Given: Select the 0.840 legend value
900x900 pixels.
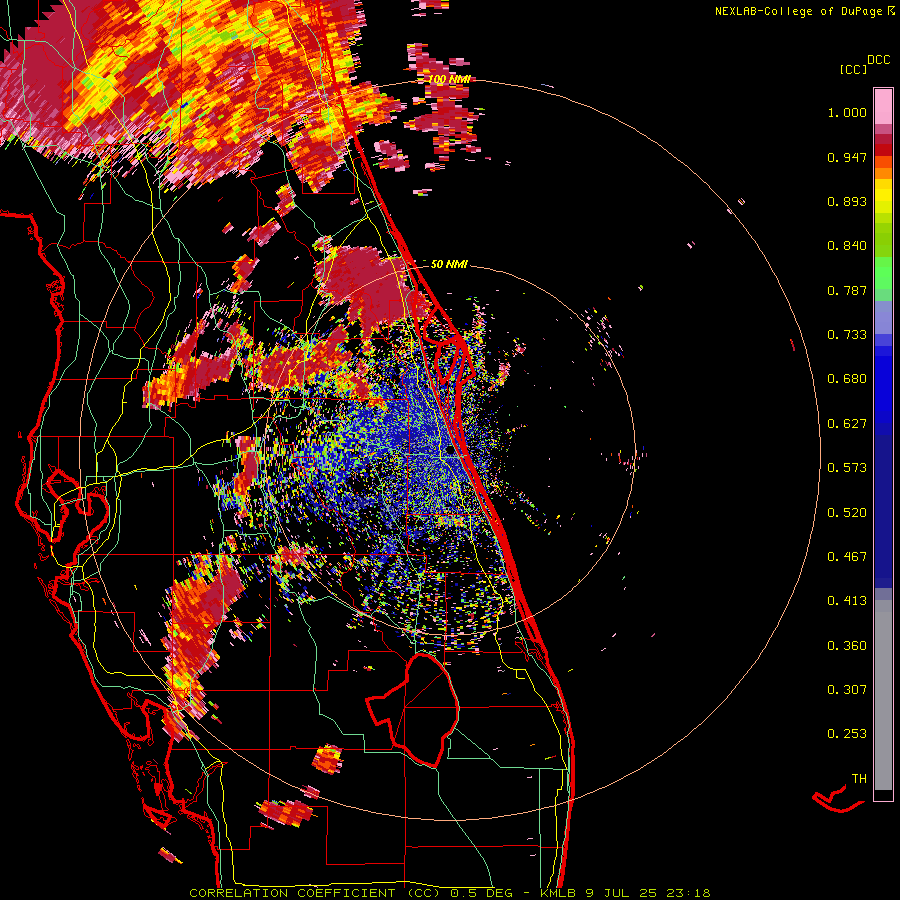Looking at the screenshot, I should pos(847,246).
